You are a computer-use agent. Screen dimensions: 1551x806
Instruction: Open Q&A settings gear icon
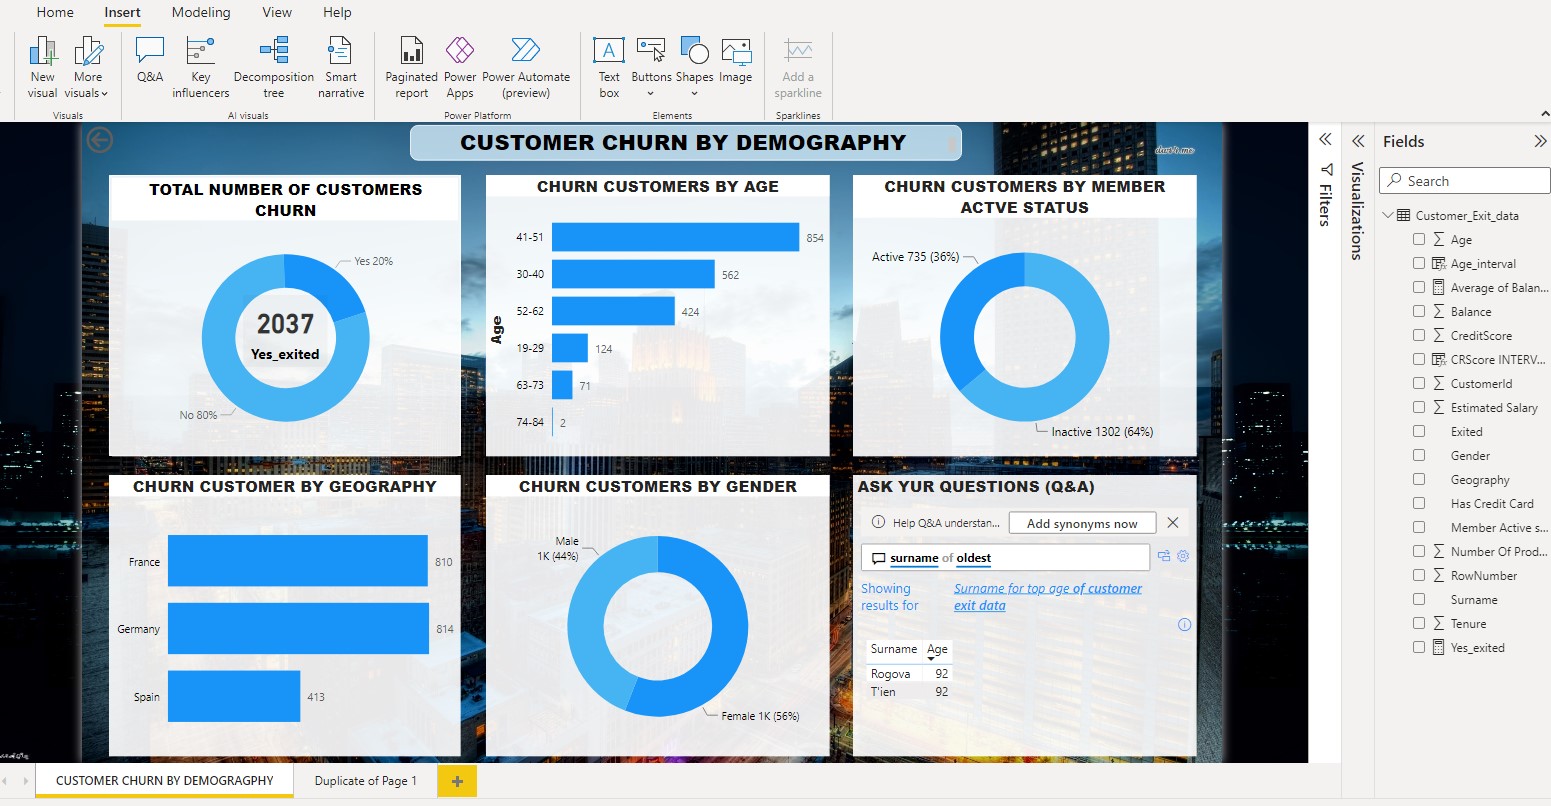click(x=1183, y=557)
